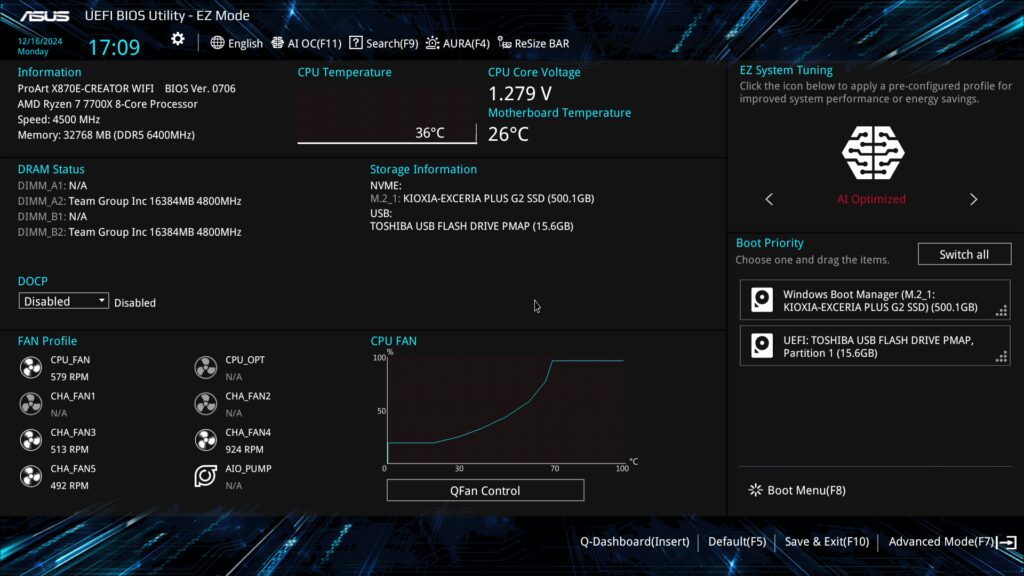Open the settings gear icon
The image size is (1024, 576).
click(178, 39)
